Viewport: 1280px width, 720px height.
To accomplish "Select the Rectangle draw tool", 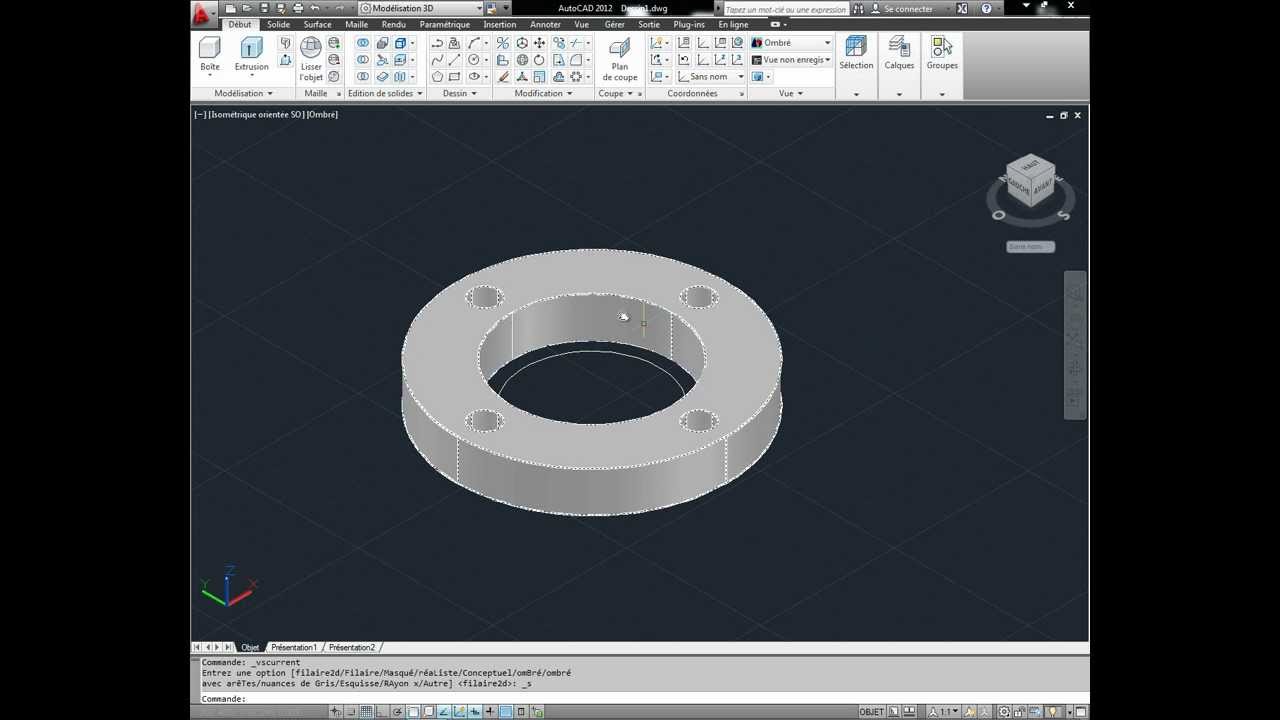I will (454, 77).
